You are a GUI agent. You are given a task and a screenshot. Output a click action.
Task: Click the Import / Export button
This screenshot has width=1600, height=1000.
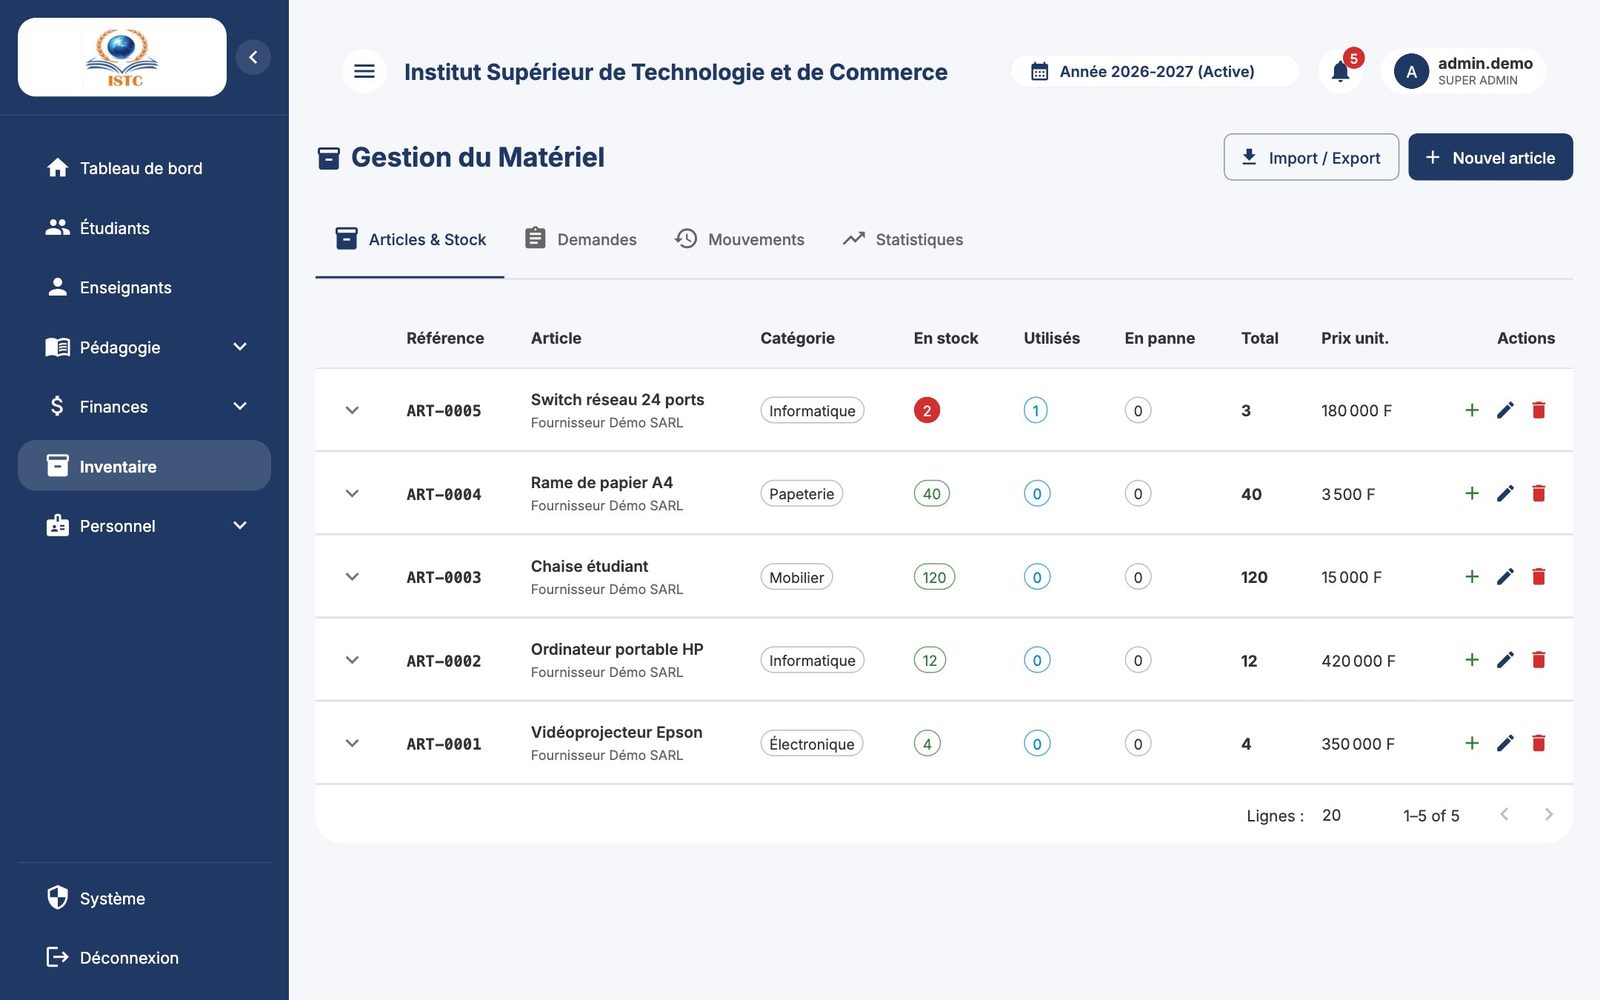pyautogui.click(x=1311, y=157)
